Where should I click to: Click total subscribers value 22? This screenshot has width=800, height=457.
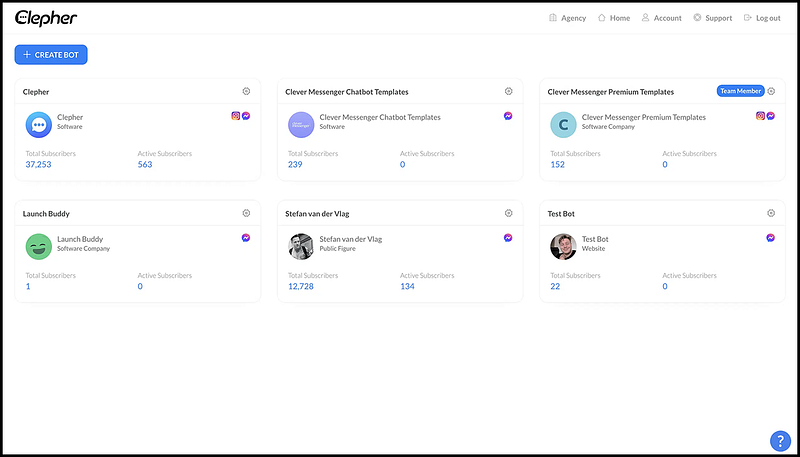point(555,286)
